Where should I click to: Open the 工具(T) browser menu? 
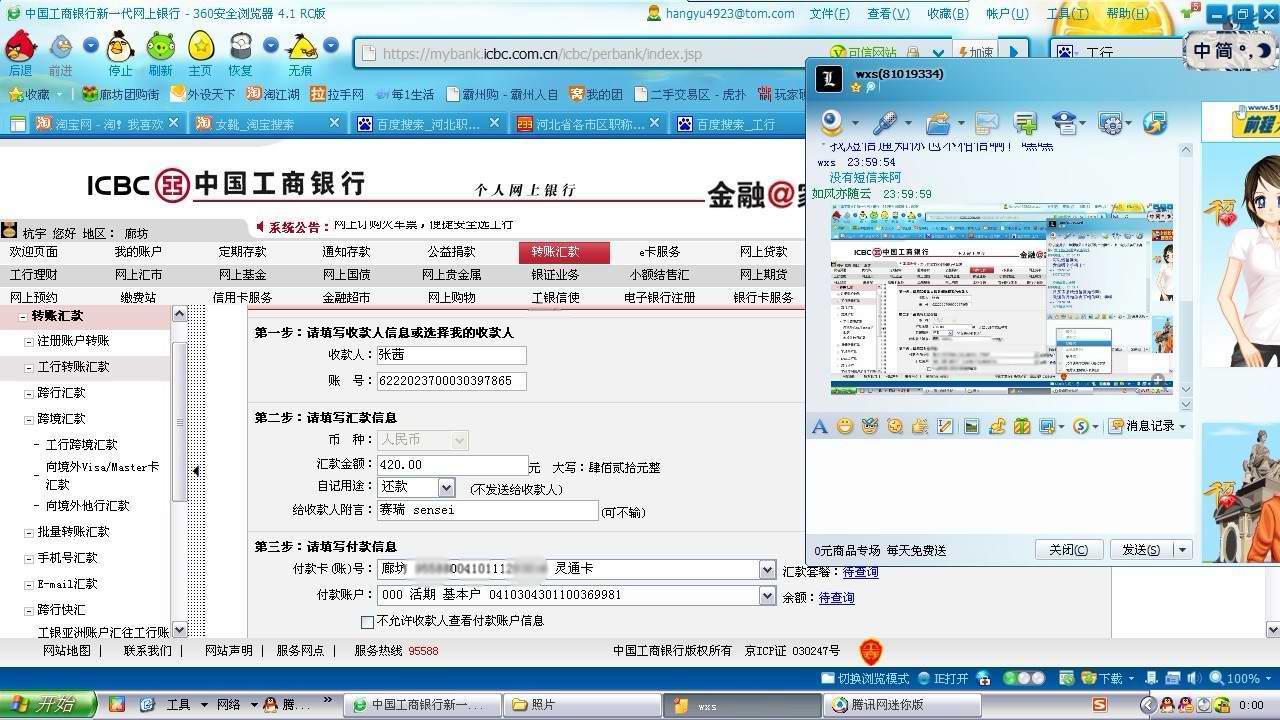(1067, 14)
